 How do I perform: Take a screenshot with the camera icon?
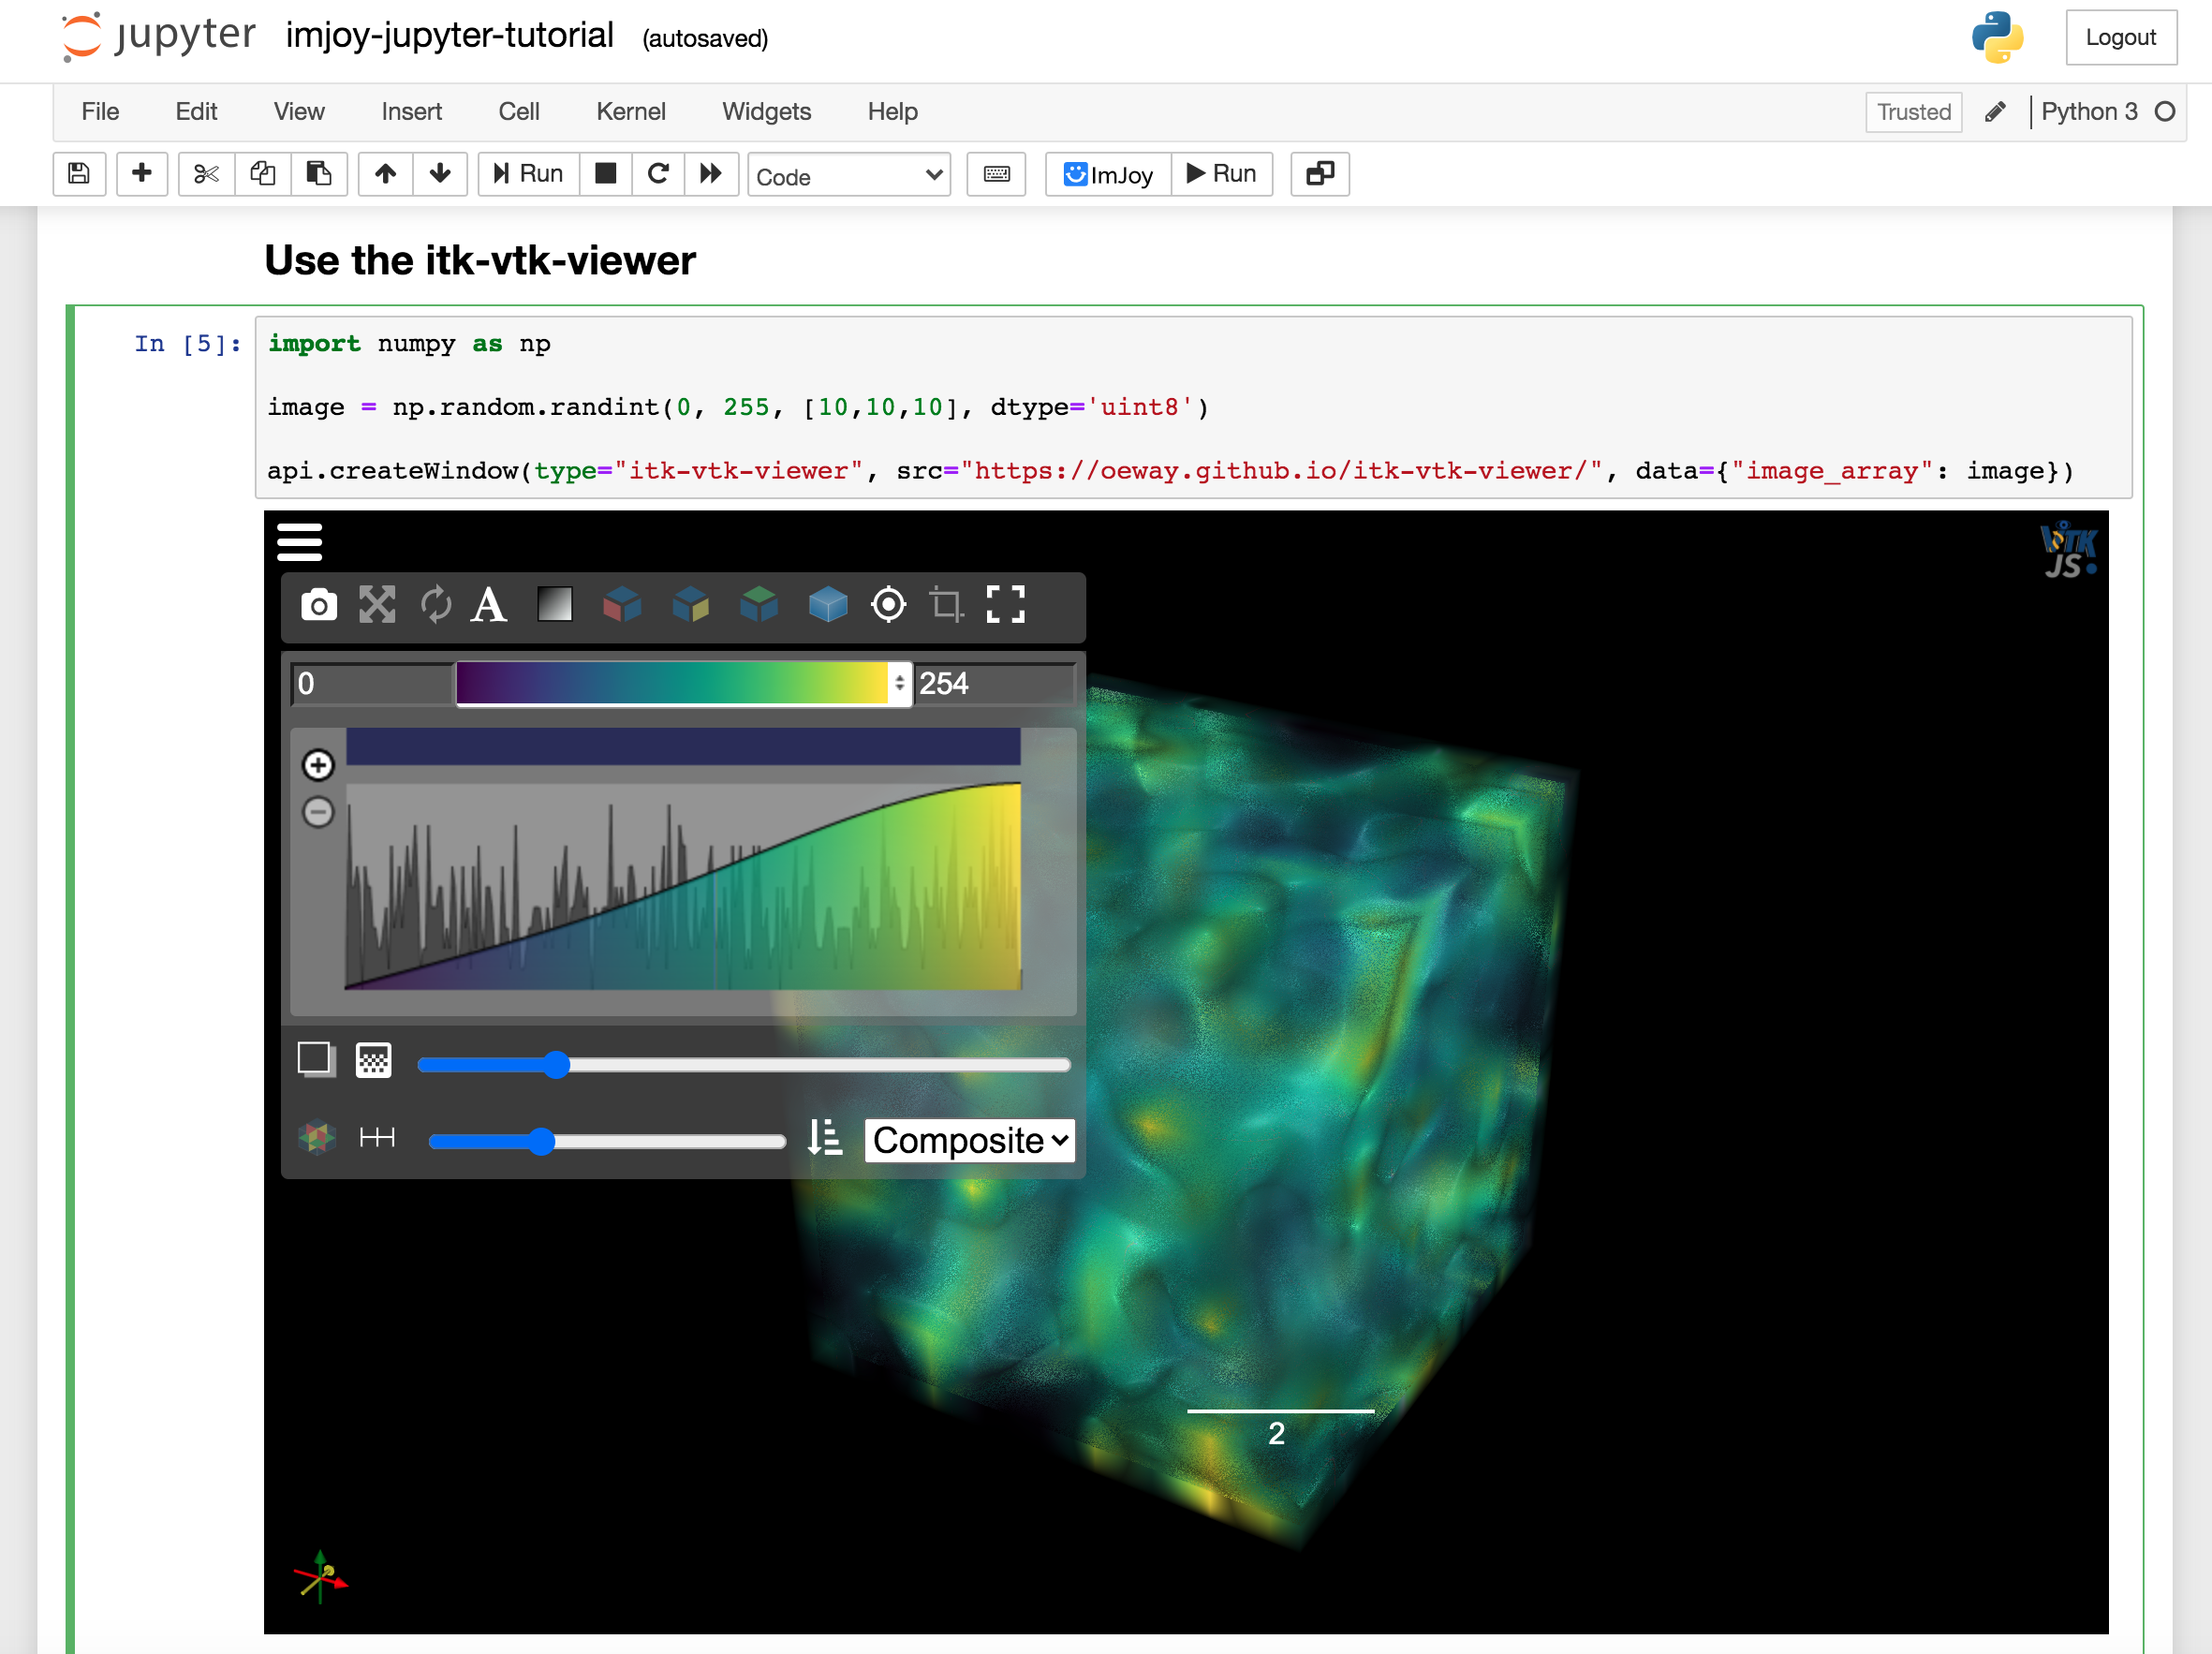[318, 605]
